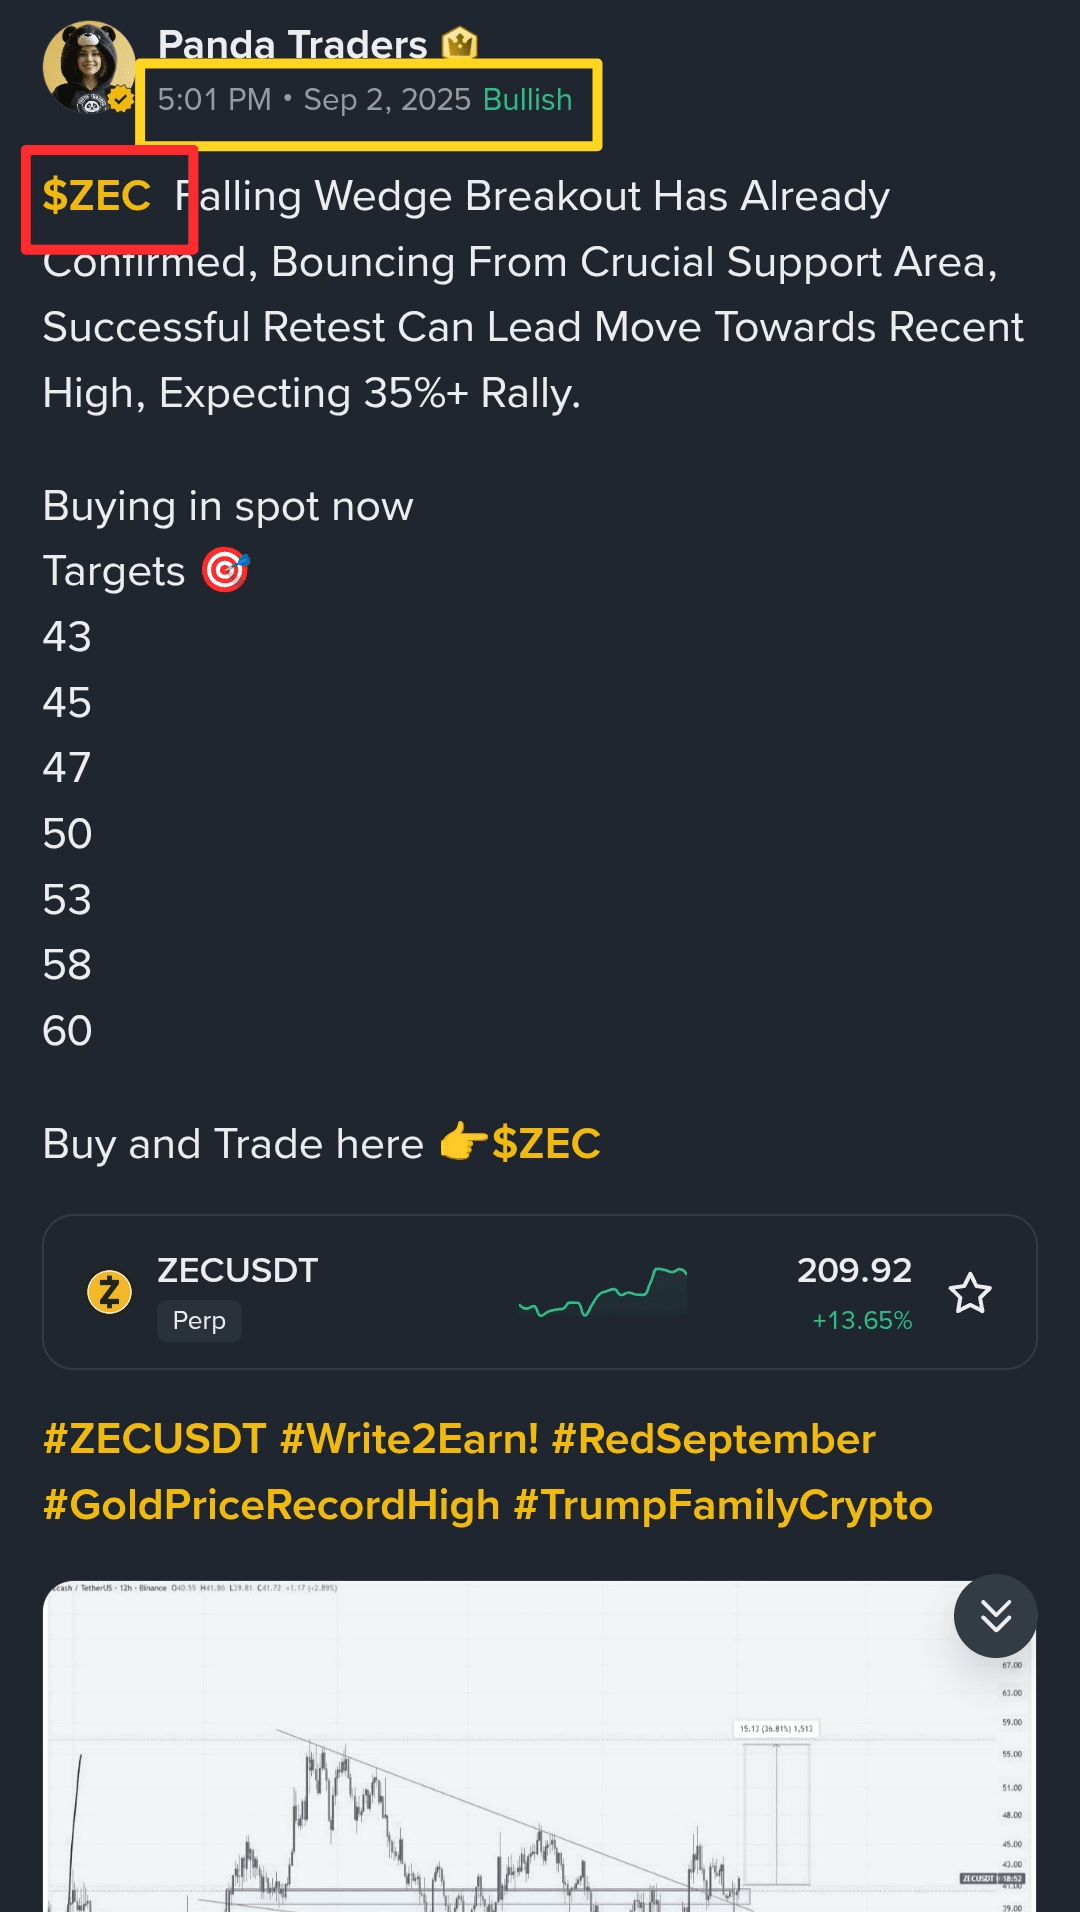Open the #GoldPriceRecordHigh hashtag

coord(272,1504)
